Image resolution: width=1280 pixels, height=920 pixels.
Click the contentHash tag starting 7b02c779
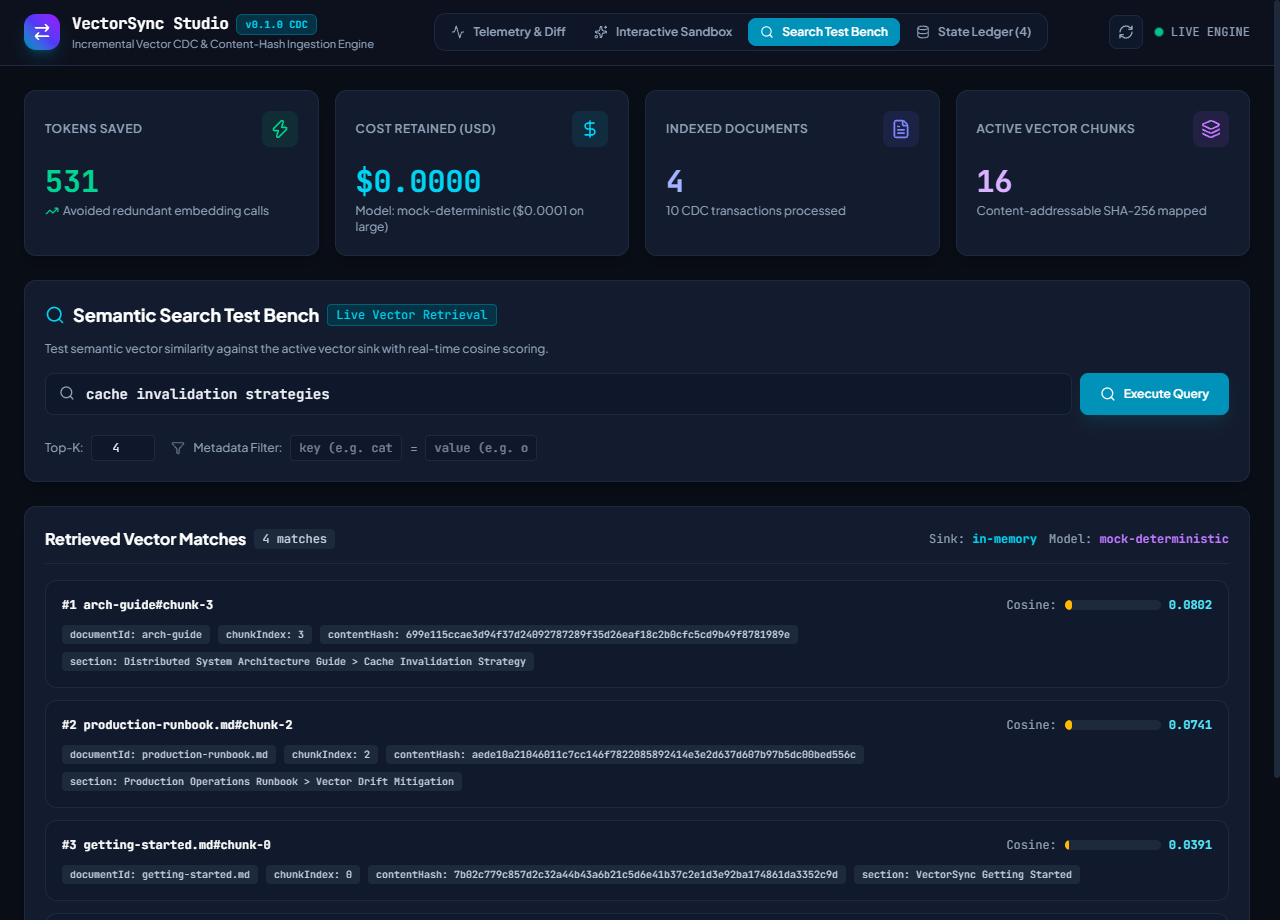tap(607, 874)
